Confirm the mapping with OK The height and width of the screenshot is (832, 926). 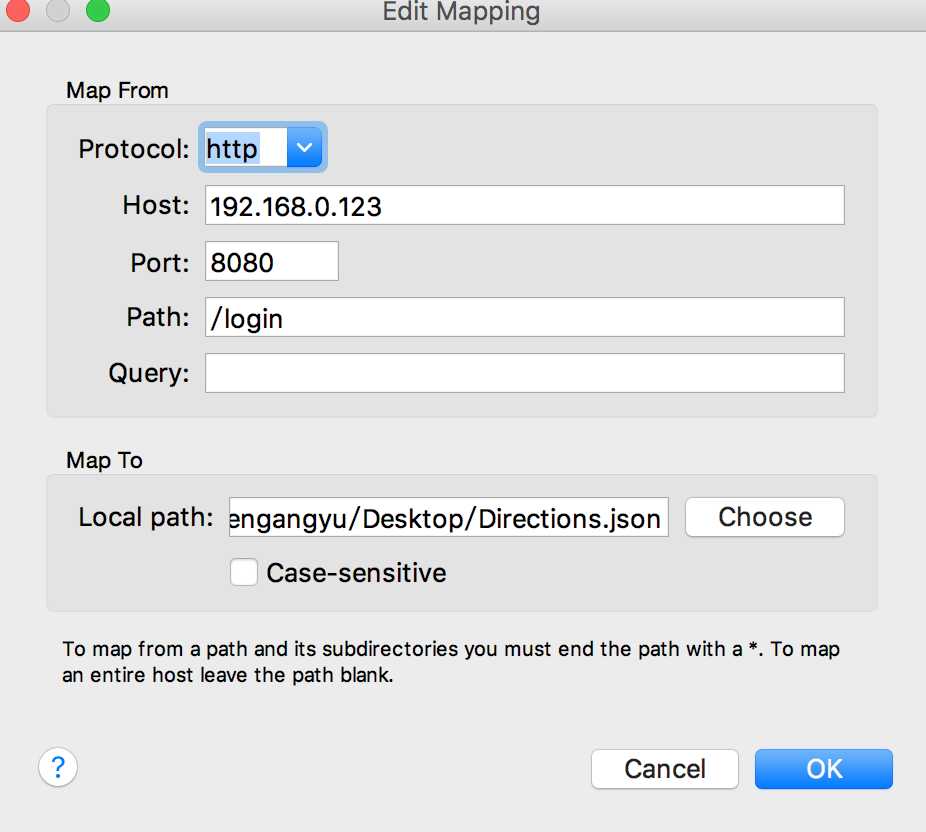pyautogui.click(x=824, y=769)
